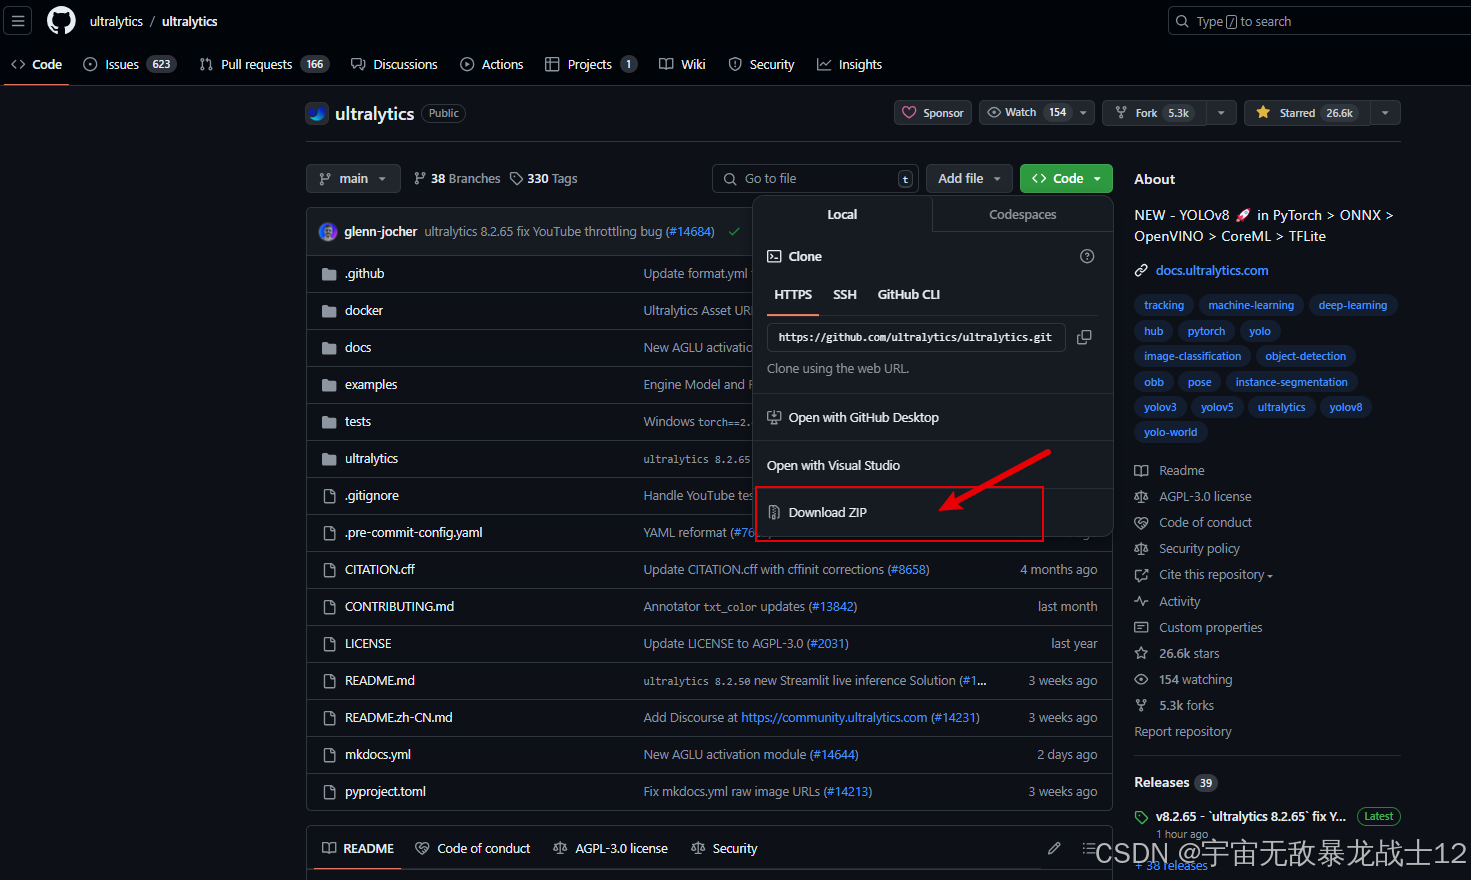Open the .gitignore file

click(372, 496)
